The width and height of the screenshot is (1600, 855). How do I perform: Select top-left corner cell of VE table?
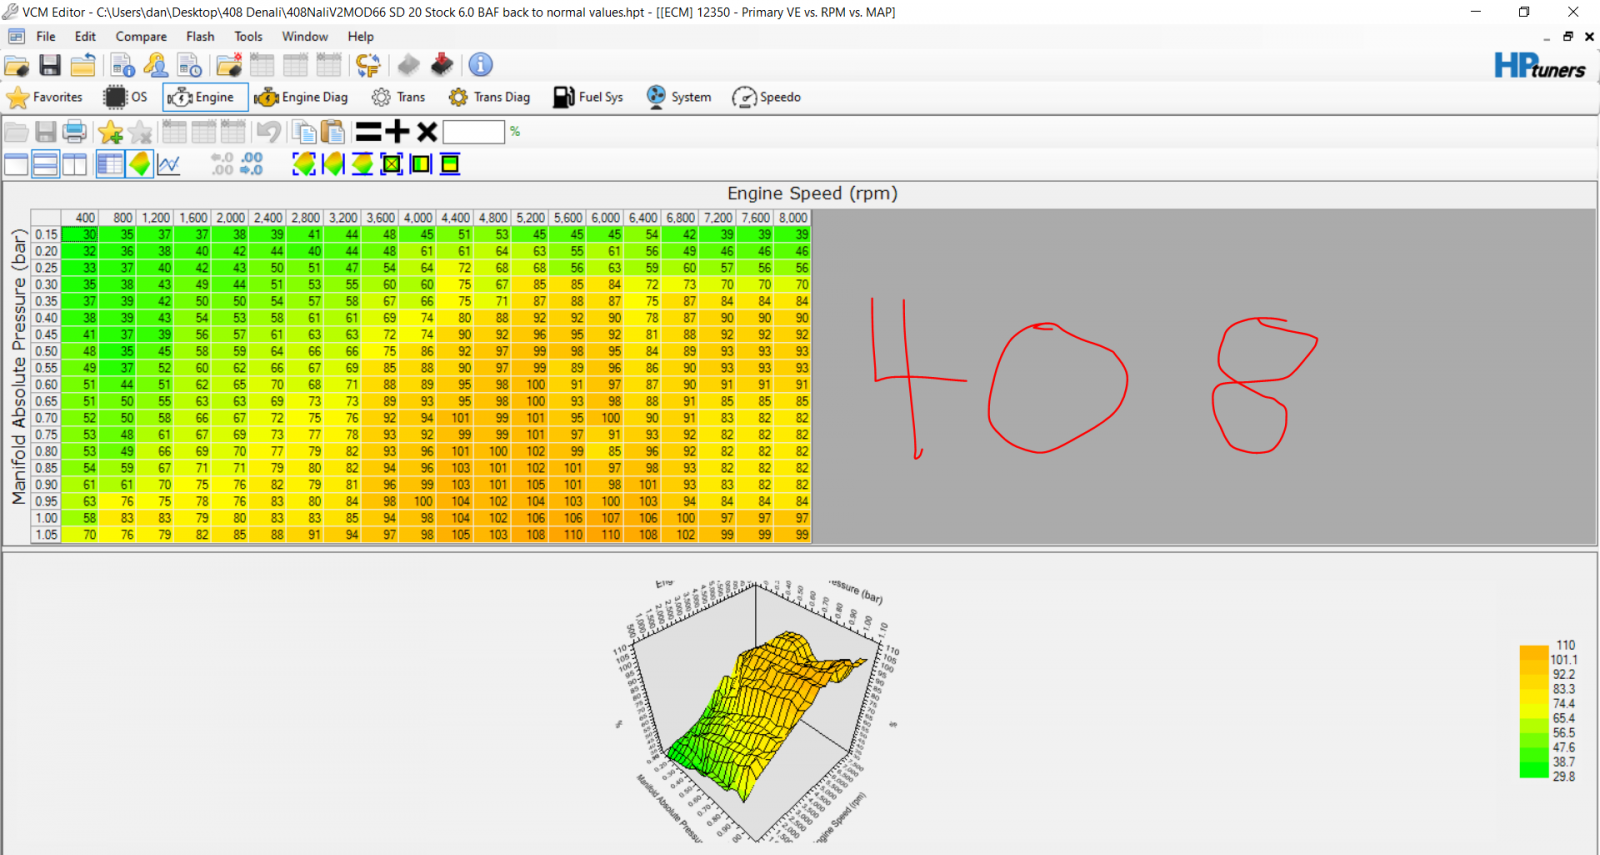(80, 235)
